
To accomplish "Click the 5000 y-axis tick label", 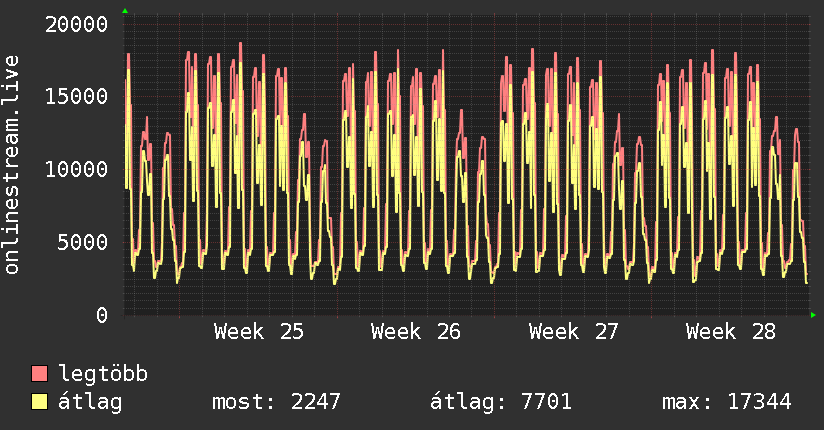I will [x=83, y=242].
